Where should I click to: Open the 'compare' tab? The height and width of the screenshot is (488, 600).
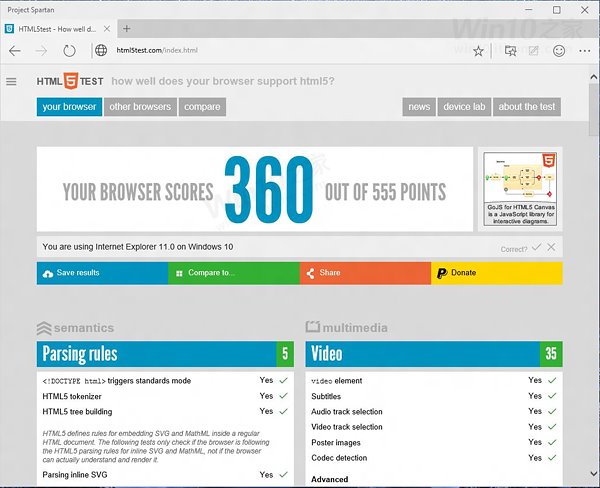(x=202, y=107)
